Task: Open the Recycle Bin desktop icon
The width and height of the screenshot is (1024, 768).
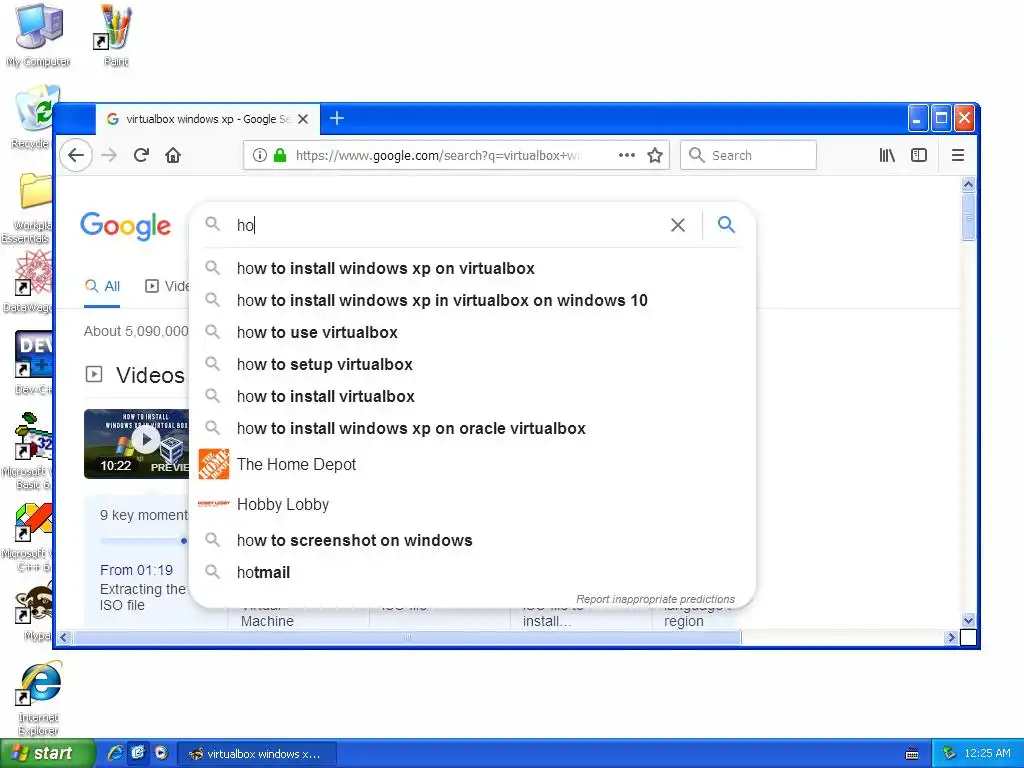Action: tap(31, 118)
